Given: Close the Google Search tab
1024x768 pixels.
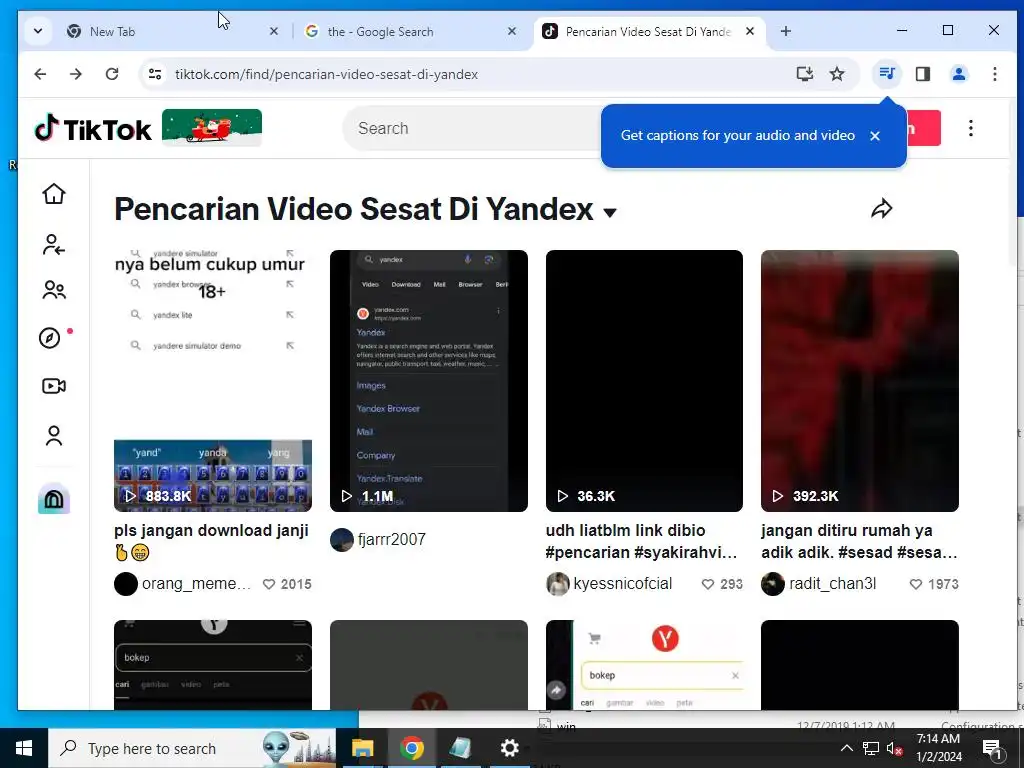Looking at the screenshot, I should click(512, 31).
